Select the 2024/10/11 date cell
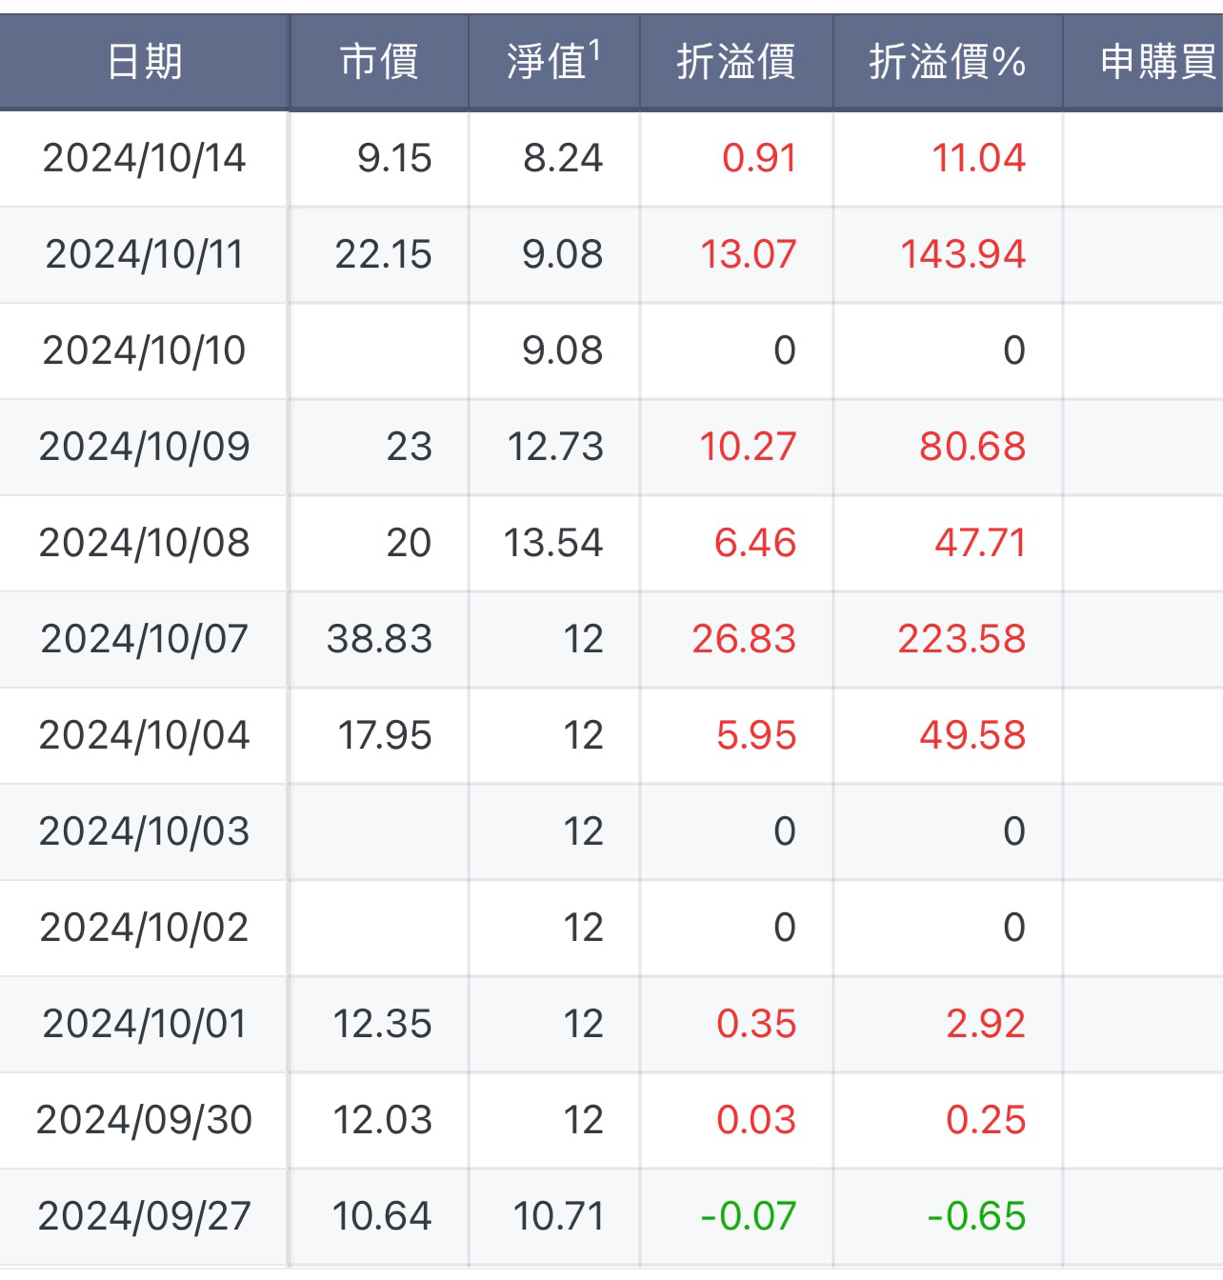 click(144, 254)
